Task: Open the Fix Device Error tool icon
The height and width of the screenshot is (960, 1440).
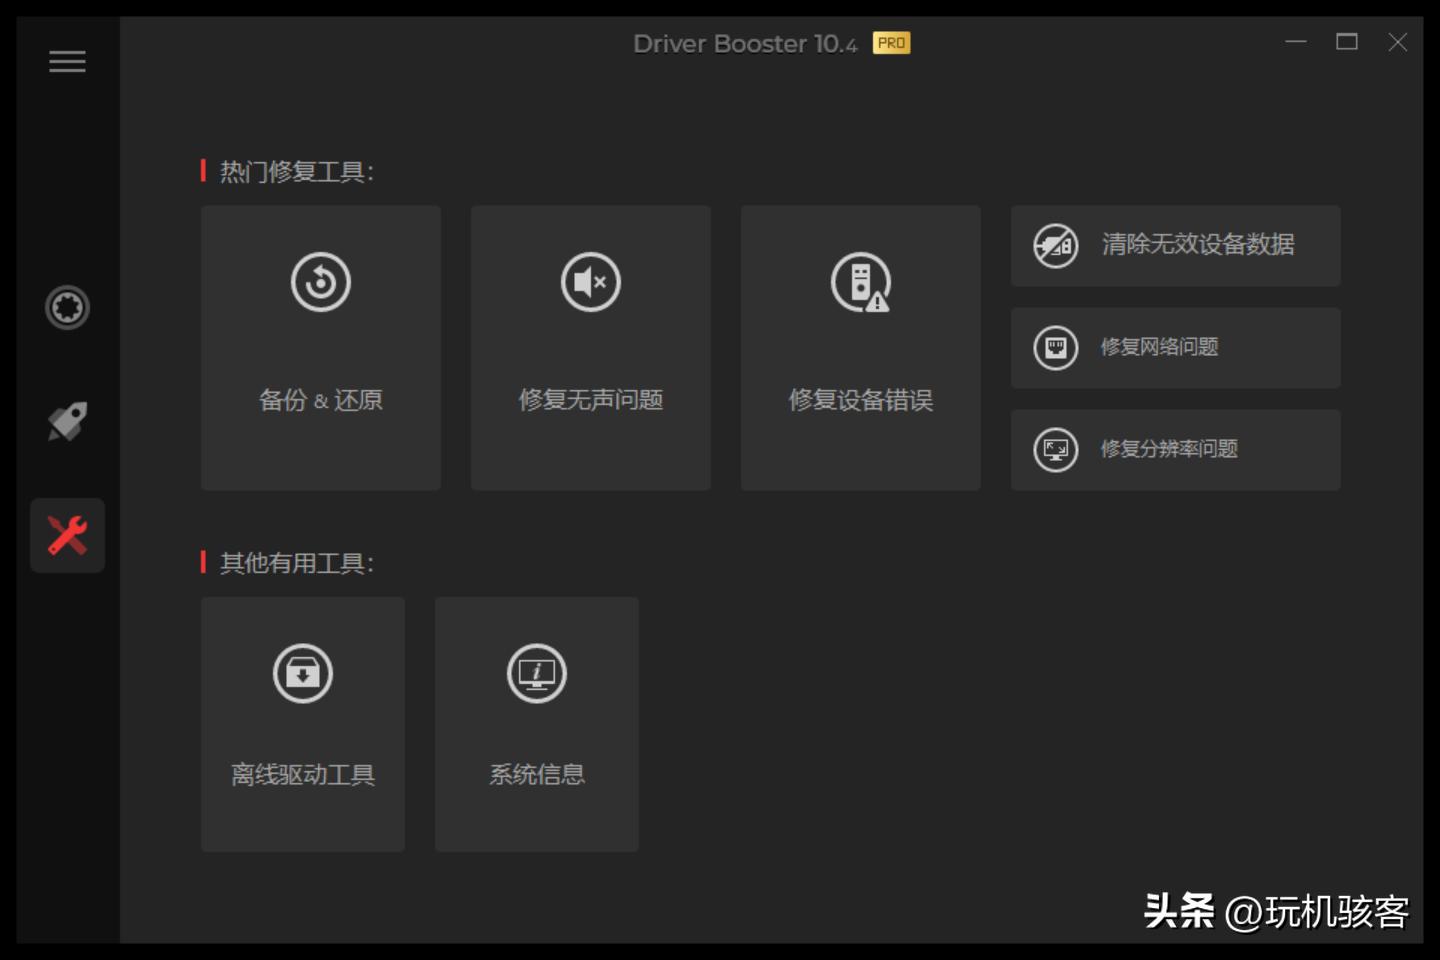Action: pos(860,281)
